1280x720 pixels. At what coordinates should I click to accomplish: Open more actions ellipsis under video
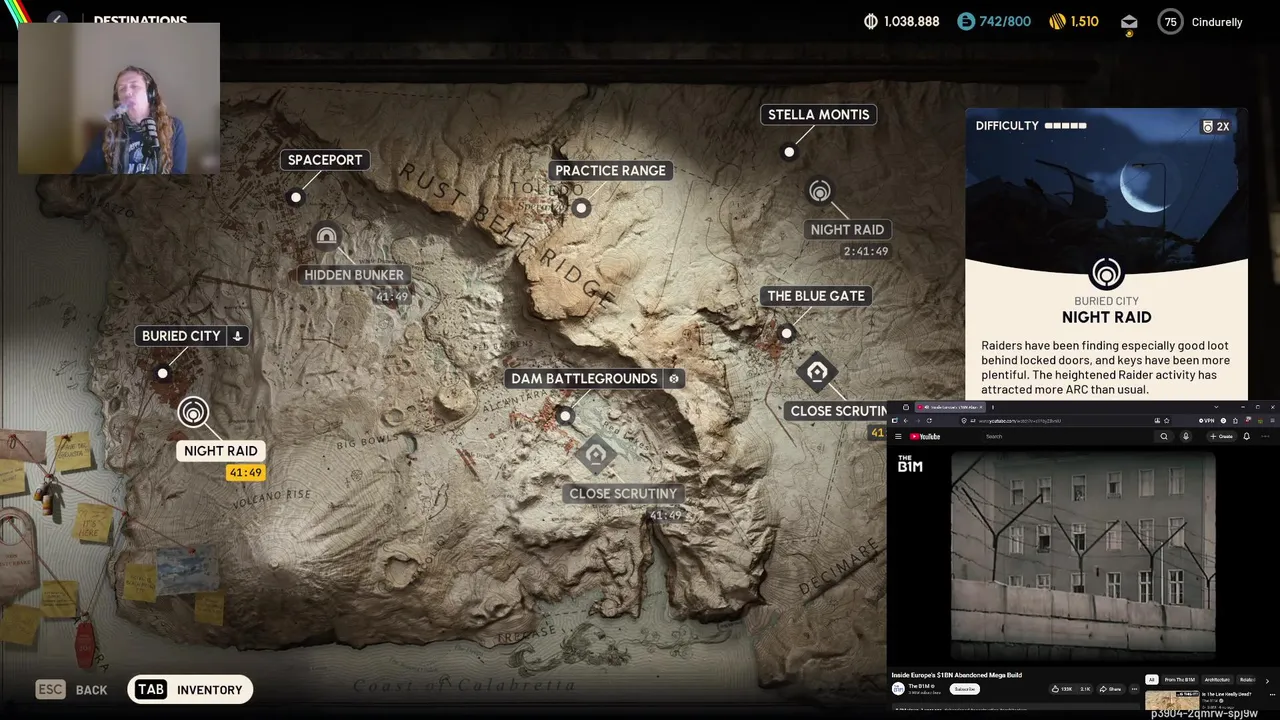[1134, 689]
